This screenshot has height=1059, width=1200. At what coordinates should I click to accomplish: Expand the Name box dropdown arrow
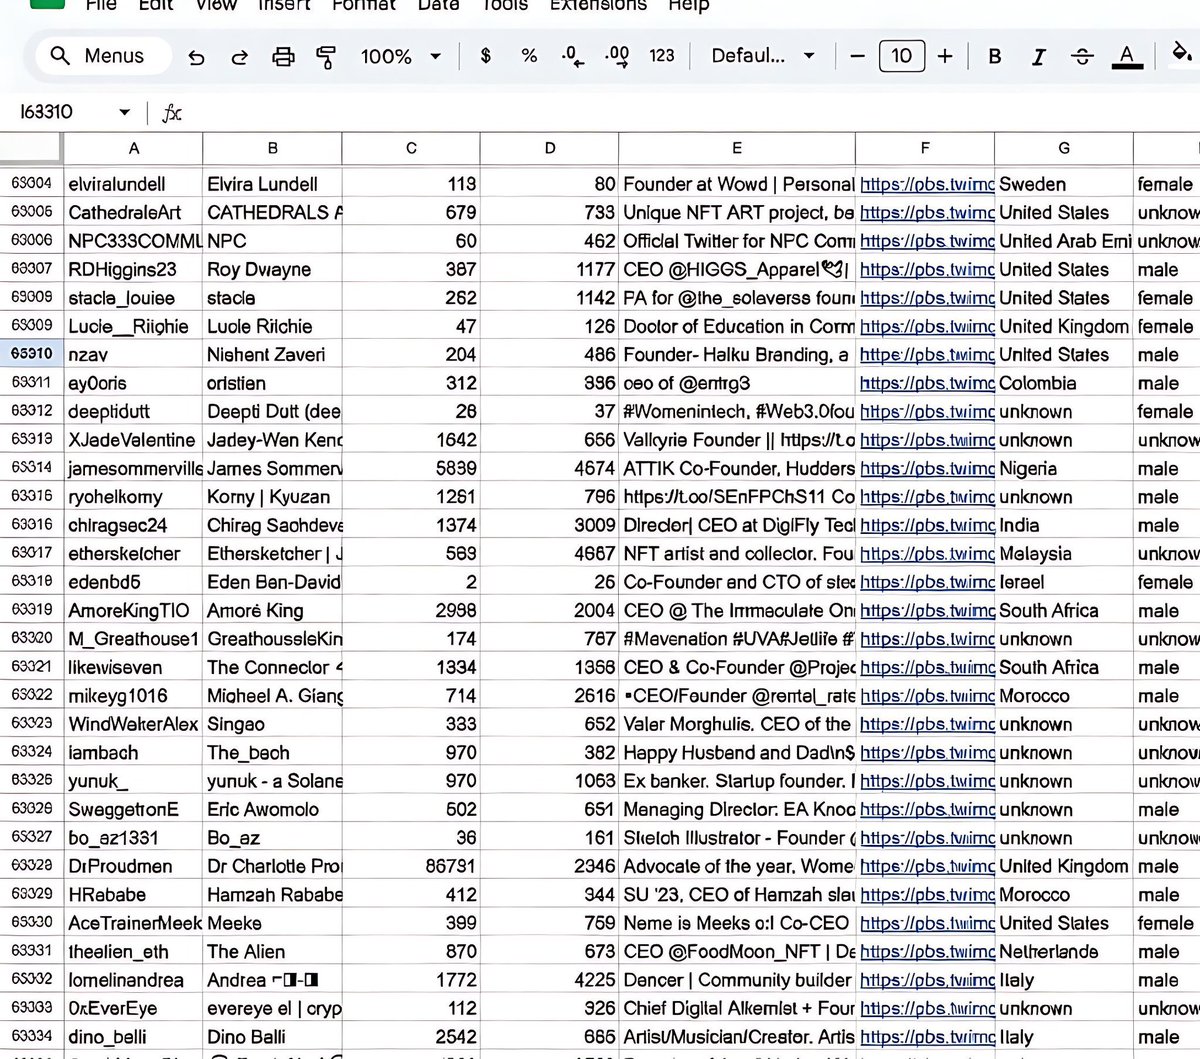coord(124,112)
